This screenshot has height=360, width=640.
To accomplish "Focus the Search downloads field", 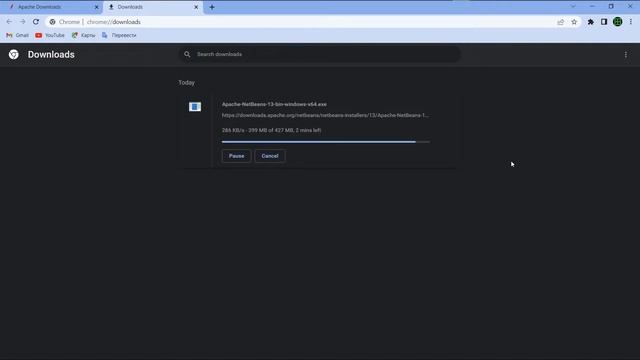I will click(x=319, y=54).
